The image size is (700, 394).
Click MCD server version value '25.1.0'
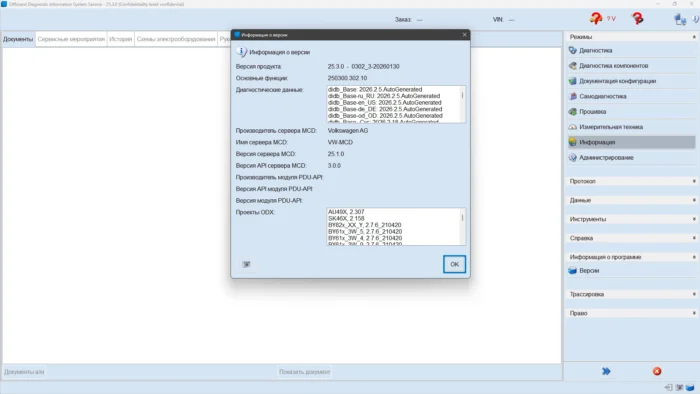tap(336, 154)
